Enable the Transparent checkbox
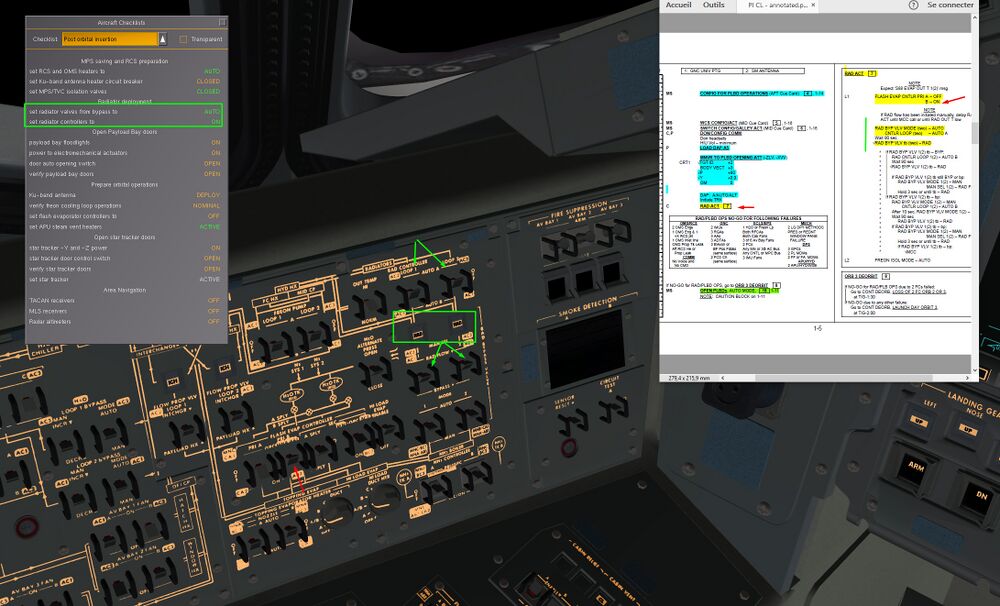The height and width of the screenshot is (606, 1000). (x=183, y=39)
